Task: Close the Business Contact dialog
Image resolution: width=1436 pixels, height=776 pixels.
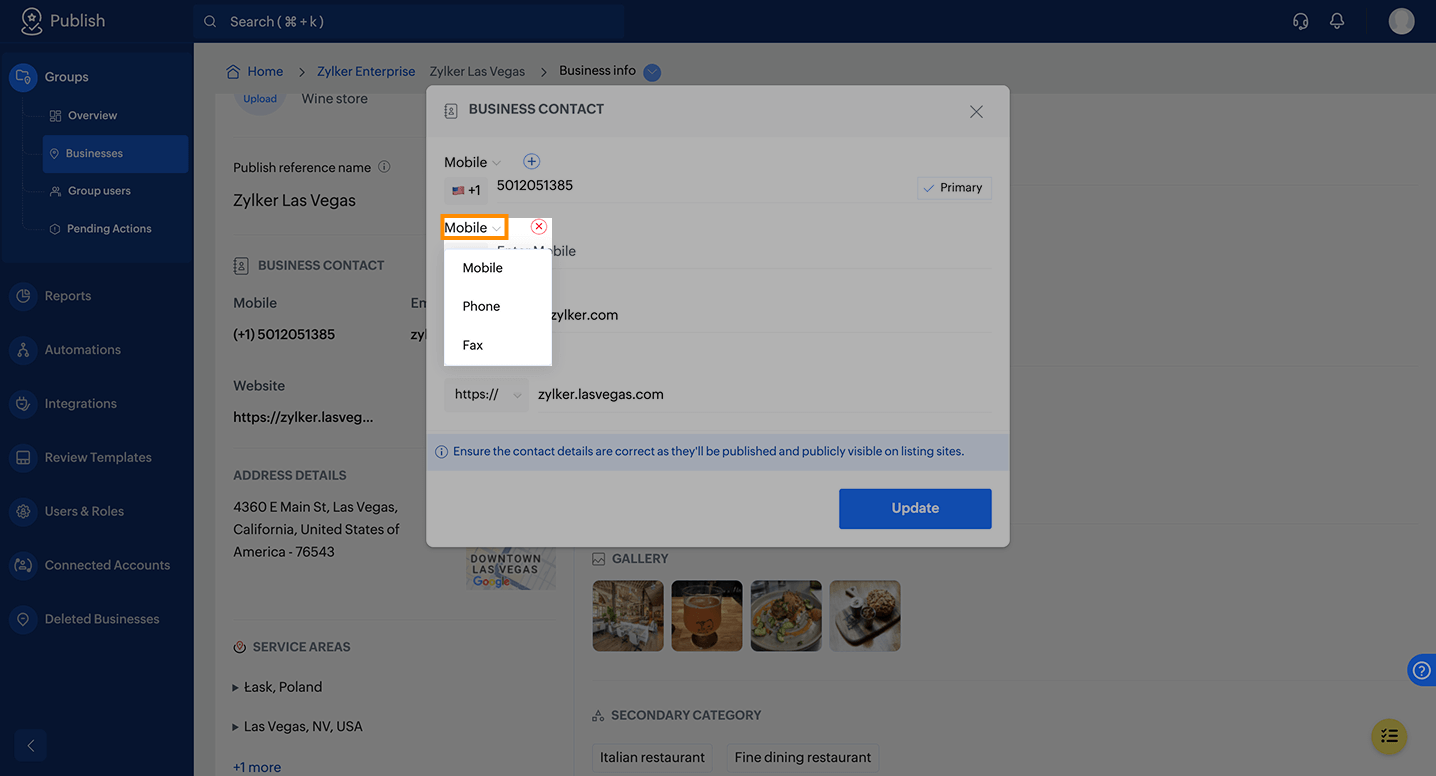Action: click(x=976, y=112)
